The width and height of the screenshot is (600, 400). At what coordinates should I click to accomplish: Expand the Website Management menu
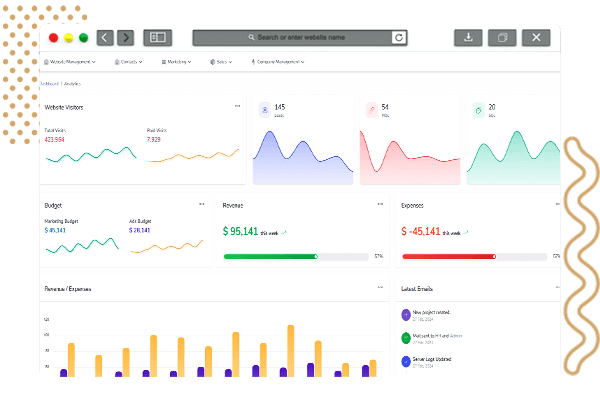[x=70, y=62]
